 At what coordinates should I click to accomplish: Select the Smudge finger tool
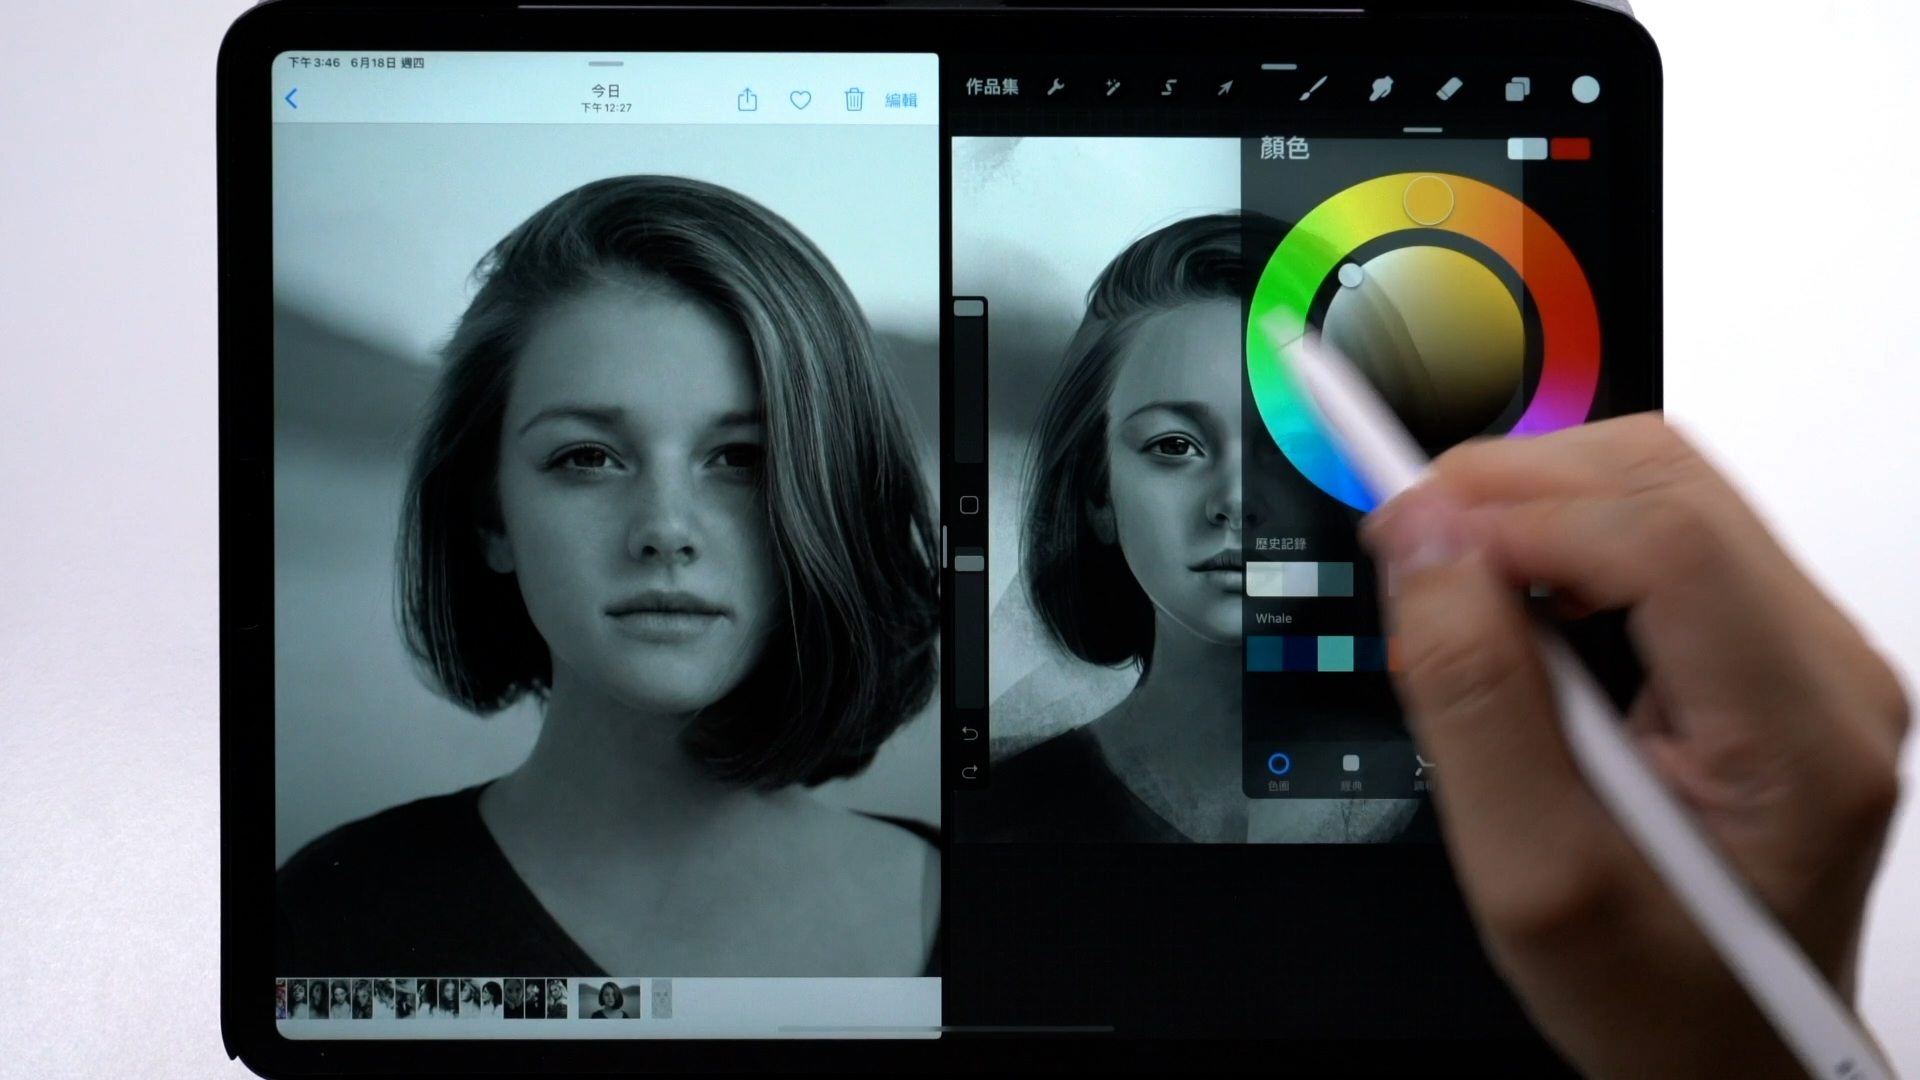pyautogui.click(x=1381, y=89)
